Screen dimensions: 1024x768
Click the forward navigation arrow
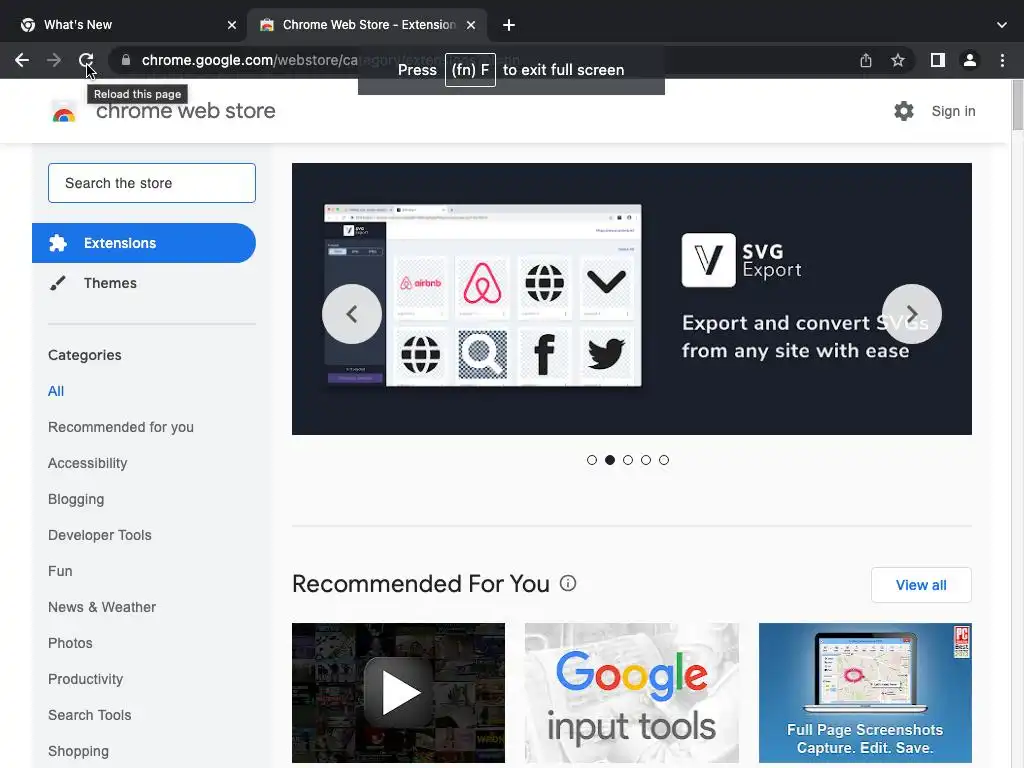(54, 60)
